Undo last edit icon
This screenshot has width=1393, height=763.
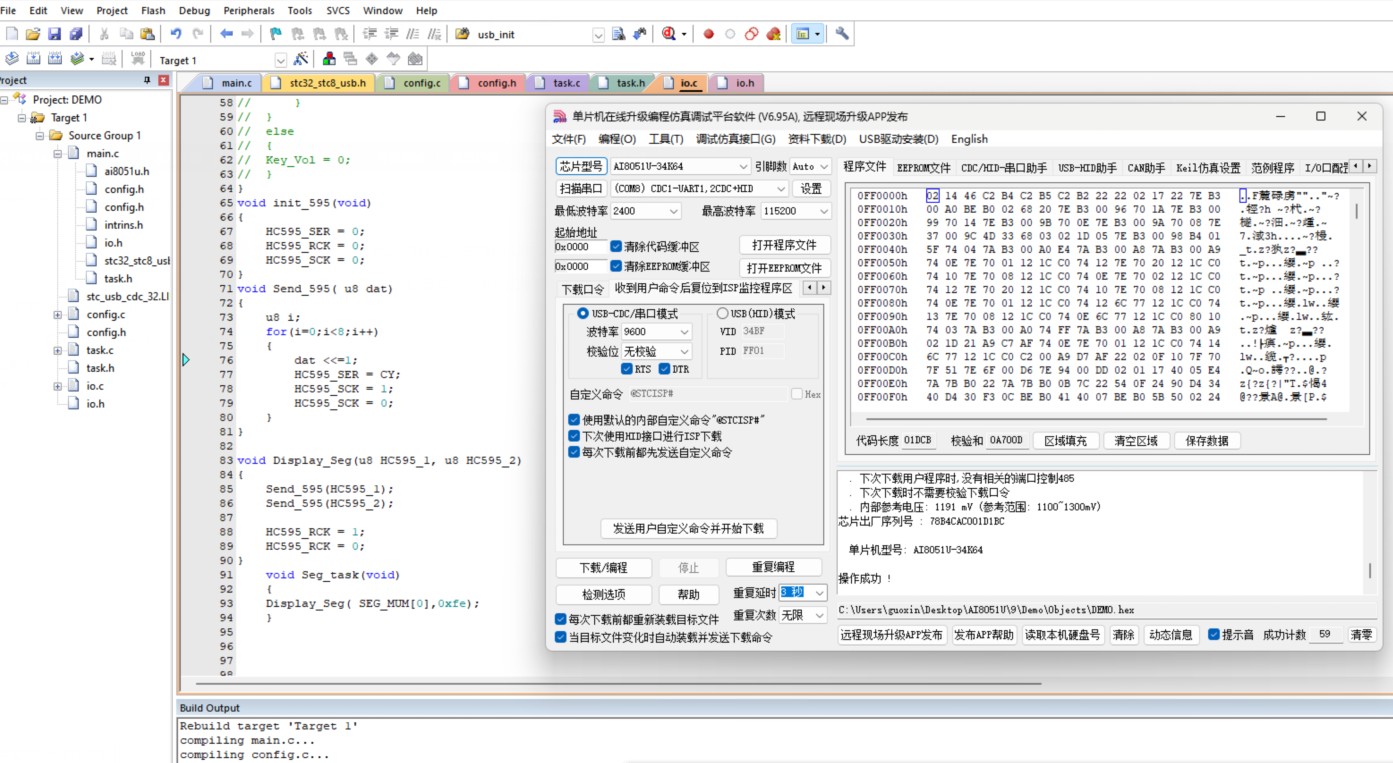click(176, 34)
